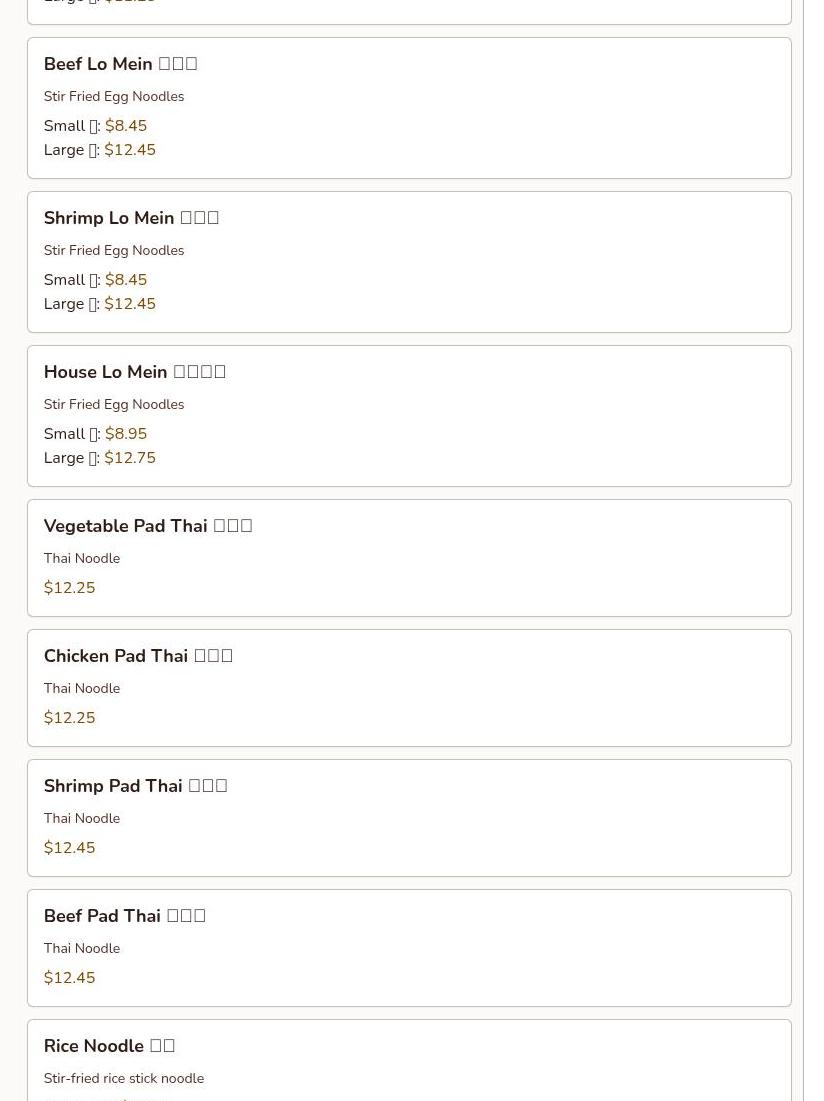
Task: Click the House Lo Mein title
Action: point(135,371)
